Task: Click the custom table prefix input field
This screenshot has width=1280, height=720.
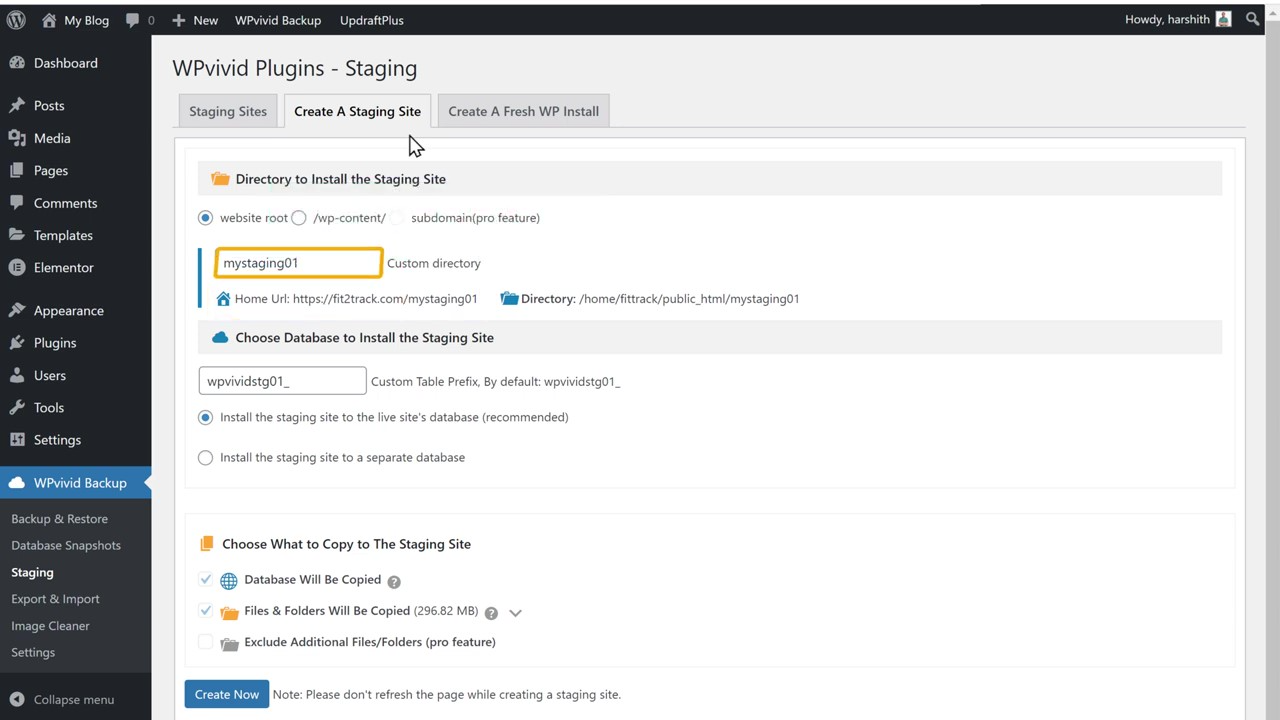Action: coord(282,381)
